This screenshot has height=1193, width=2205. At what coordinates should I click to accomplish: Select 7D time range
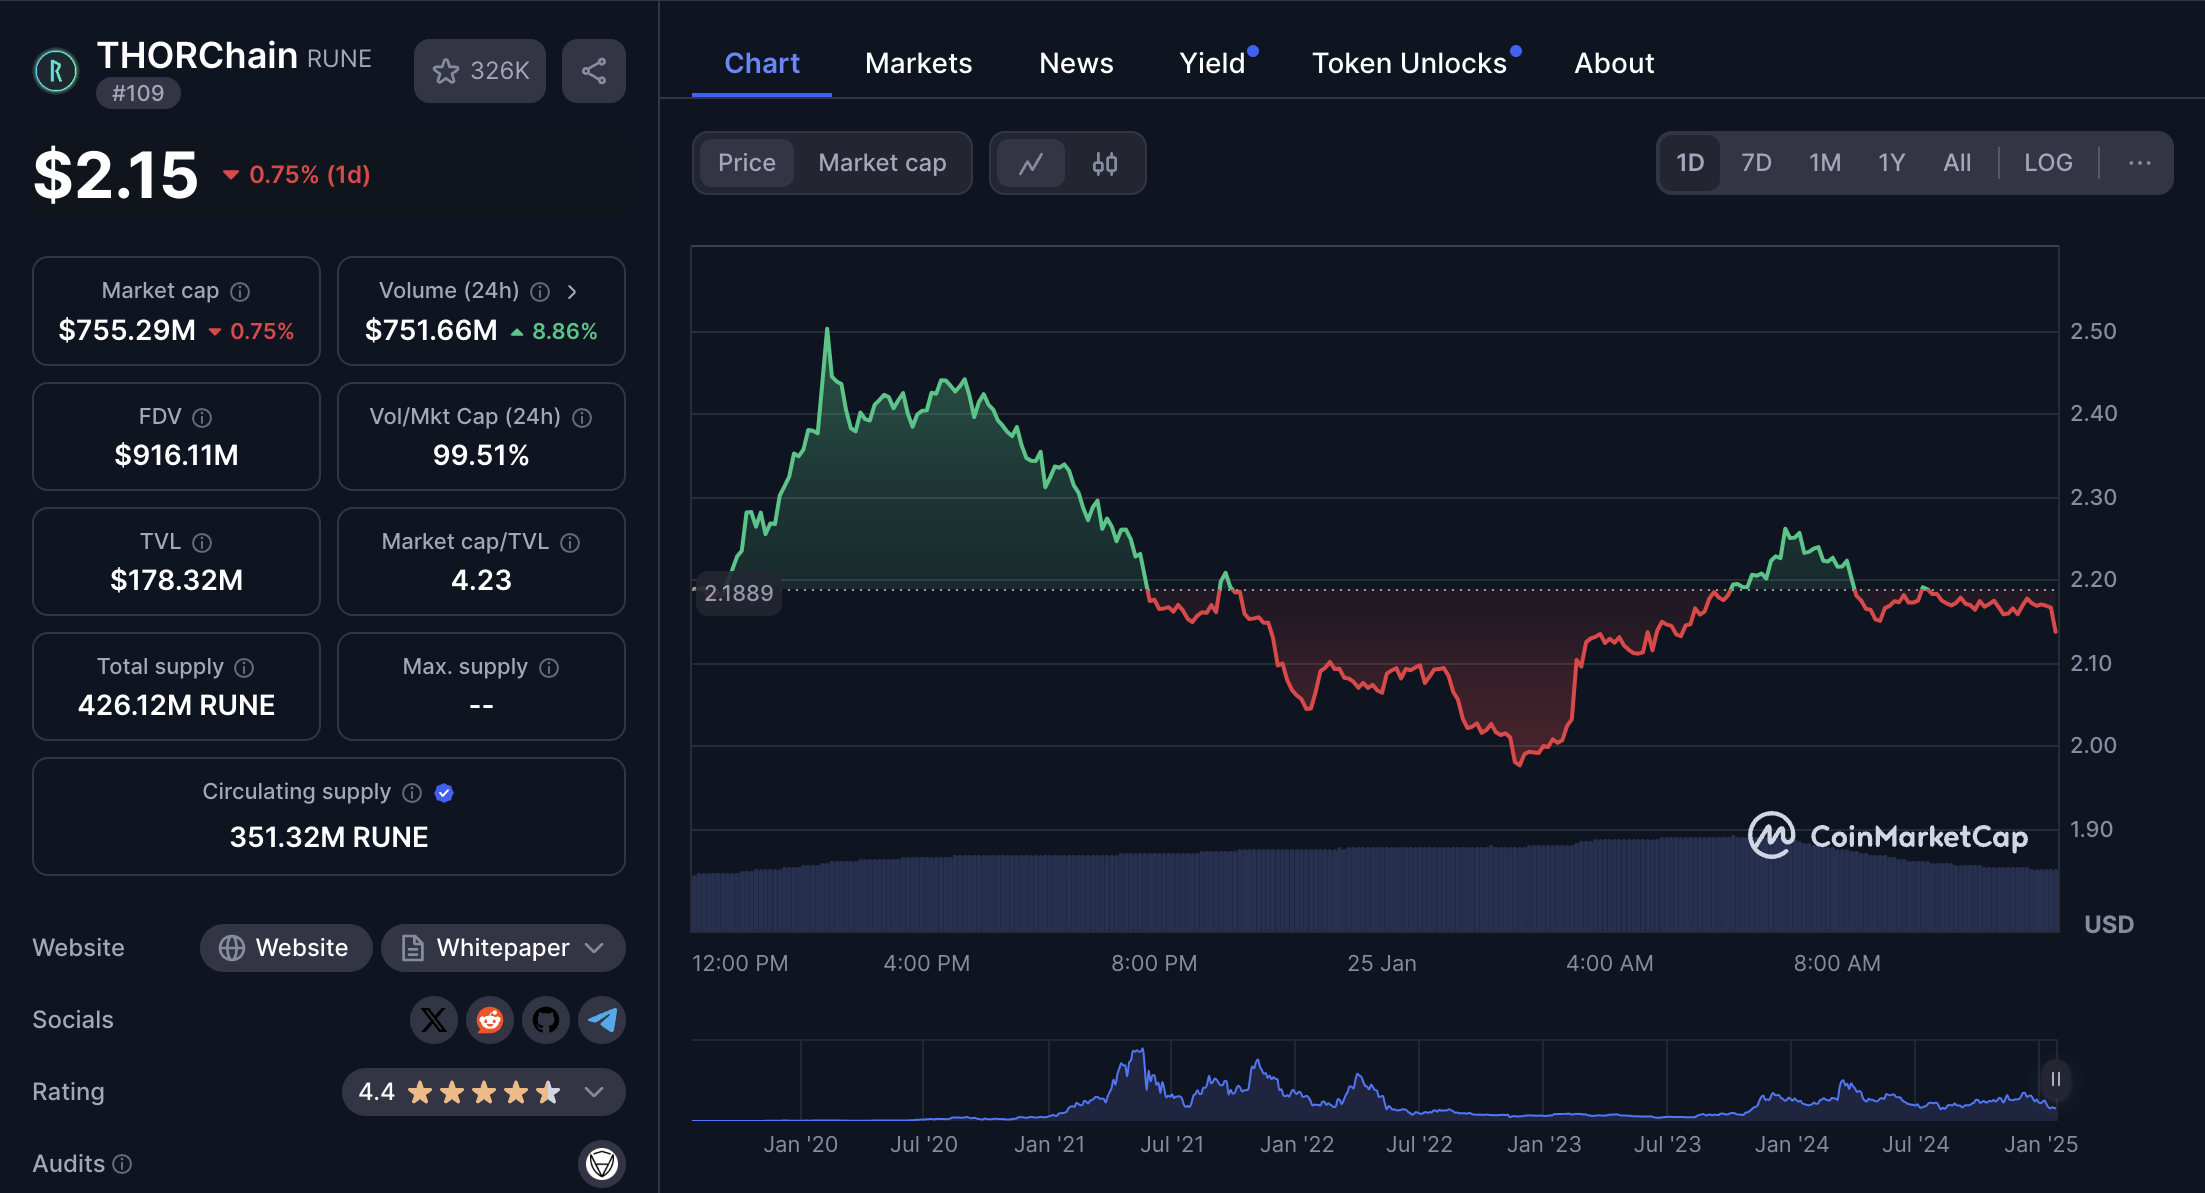[x=1756, y=163]
